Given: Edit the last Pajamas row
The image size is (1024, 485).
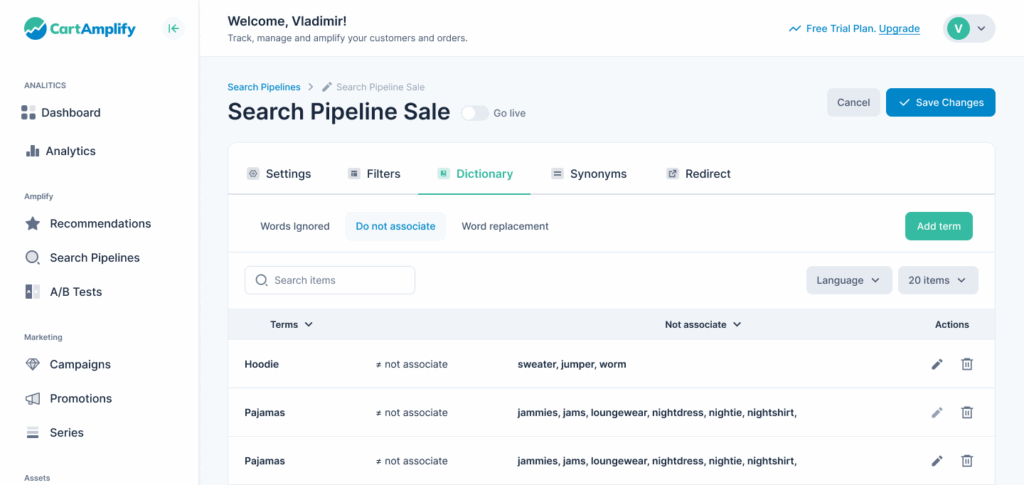Looking at the screenshot, I should (937, 461).
